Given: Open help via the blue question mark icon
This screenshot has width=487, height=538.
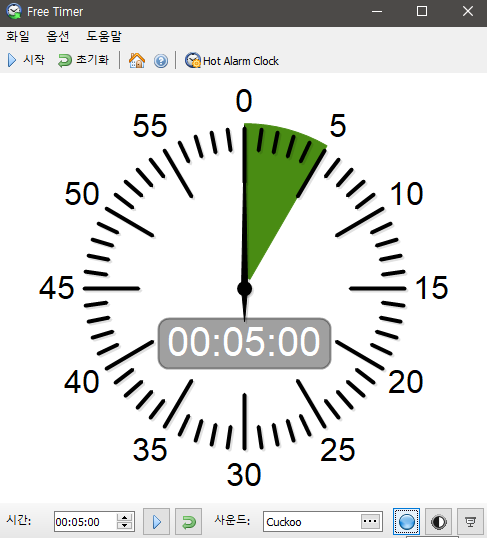Looking at the screenshot, I should 161,61.
